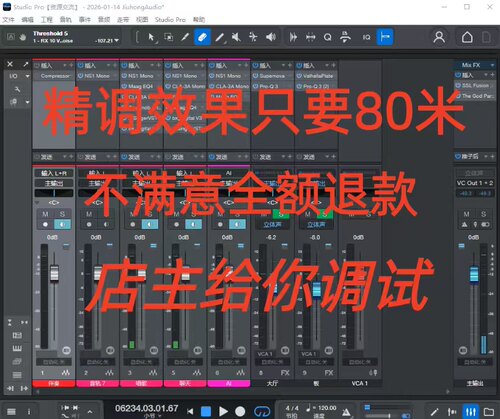Select the Bend tool
The height and width of the screenshot is (419, 500).
point(253,37)
